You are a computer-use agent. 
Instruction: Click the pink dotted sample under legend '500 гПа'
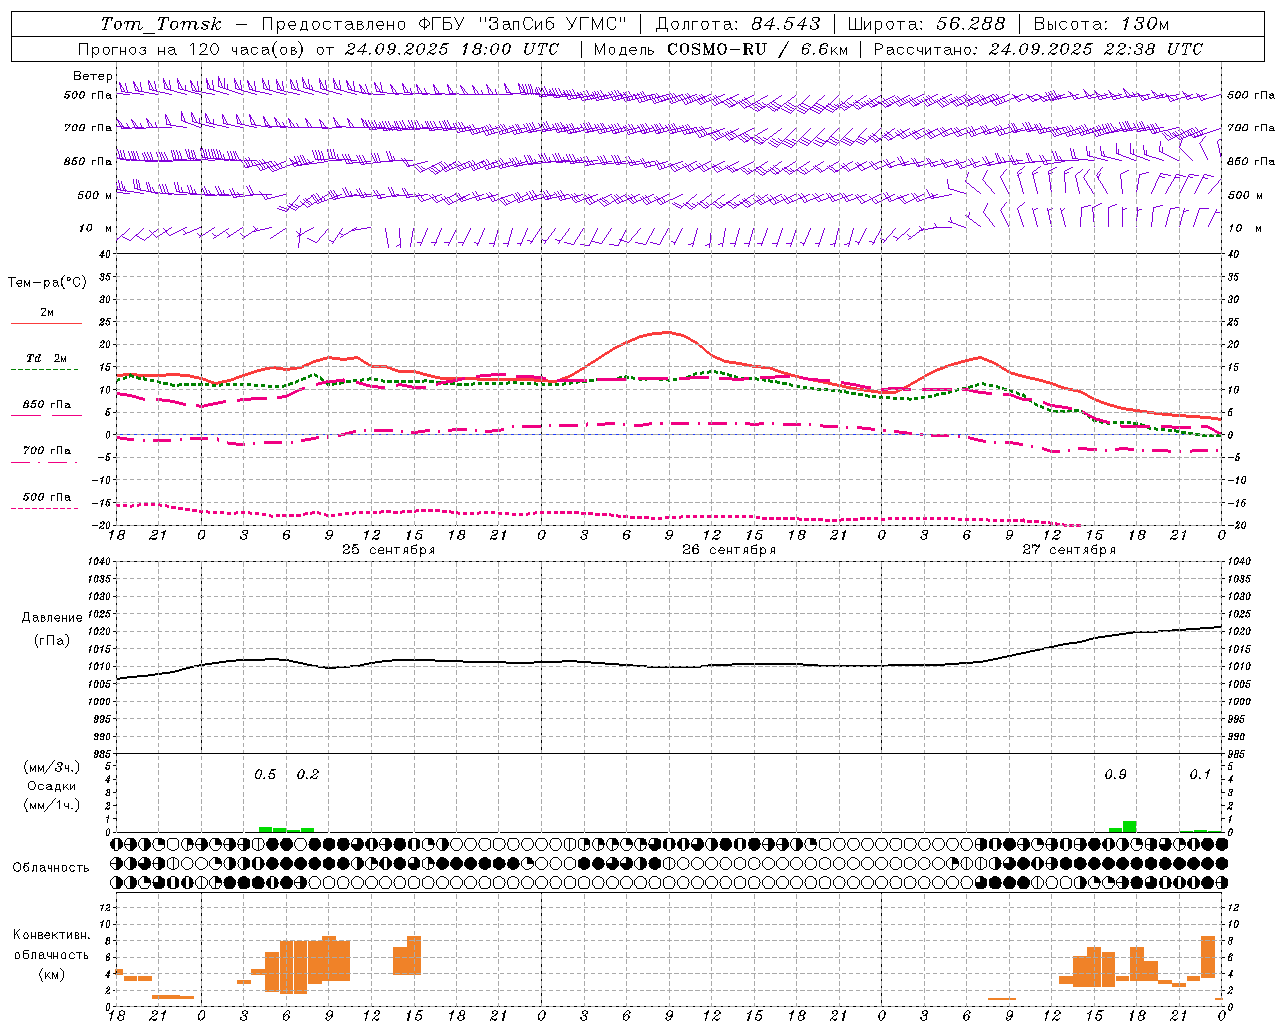coord(45,509)
